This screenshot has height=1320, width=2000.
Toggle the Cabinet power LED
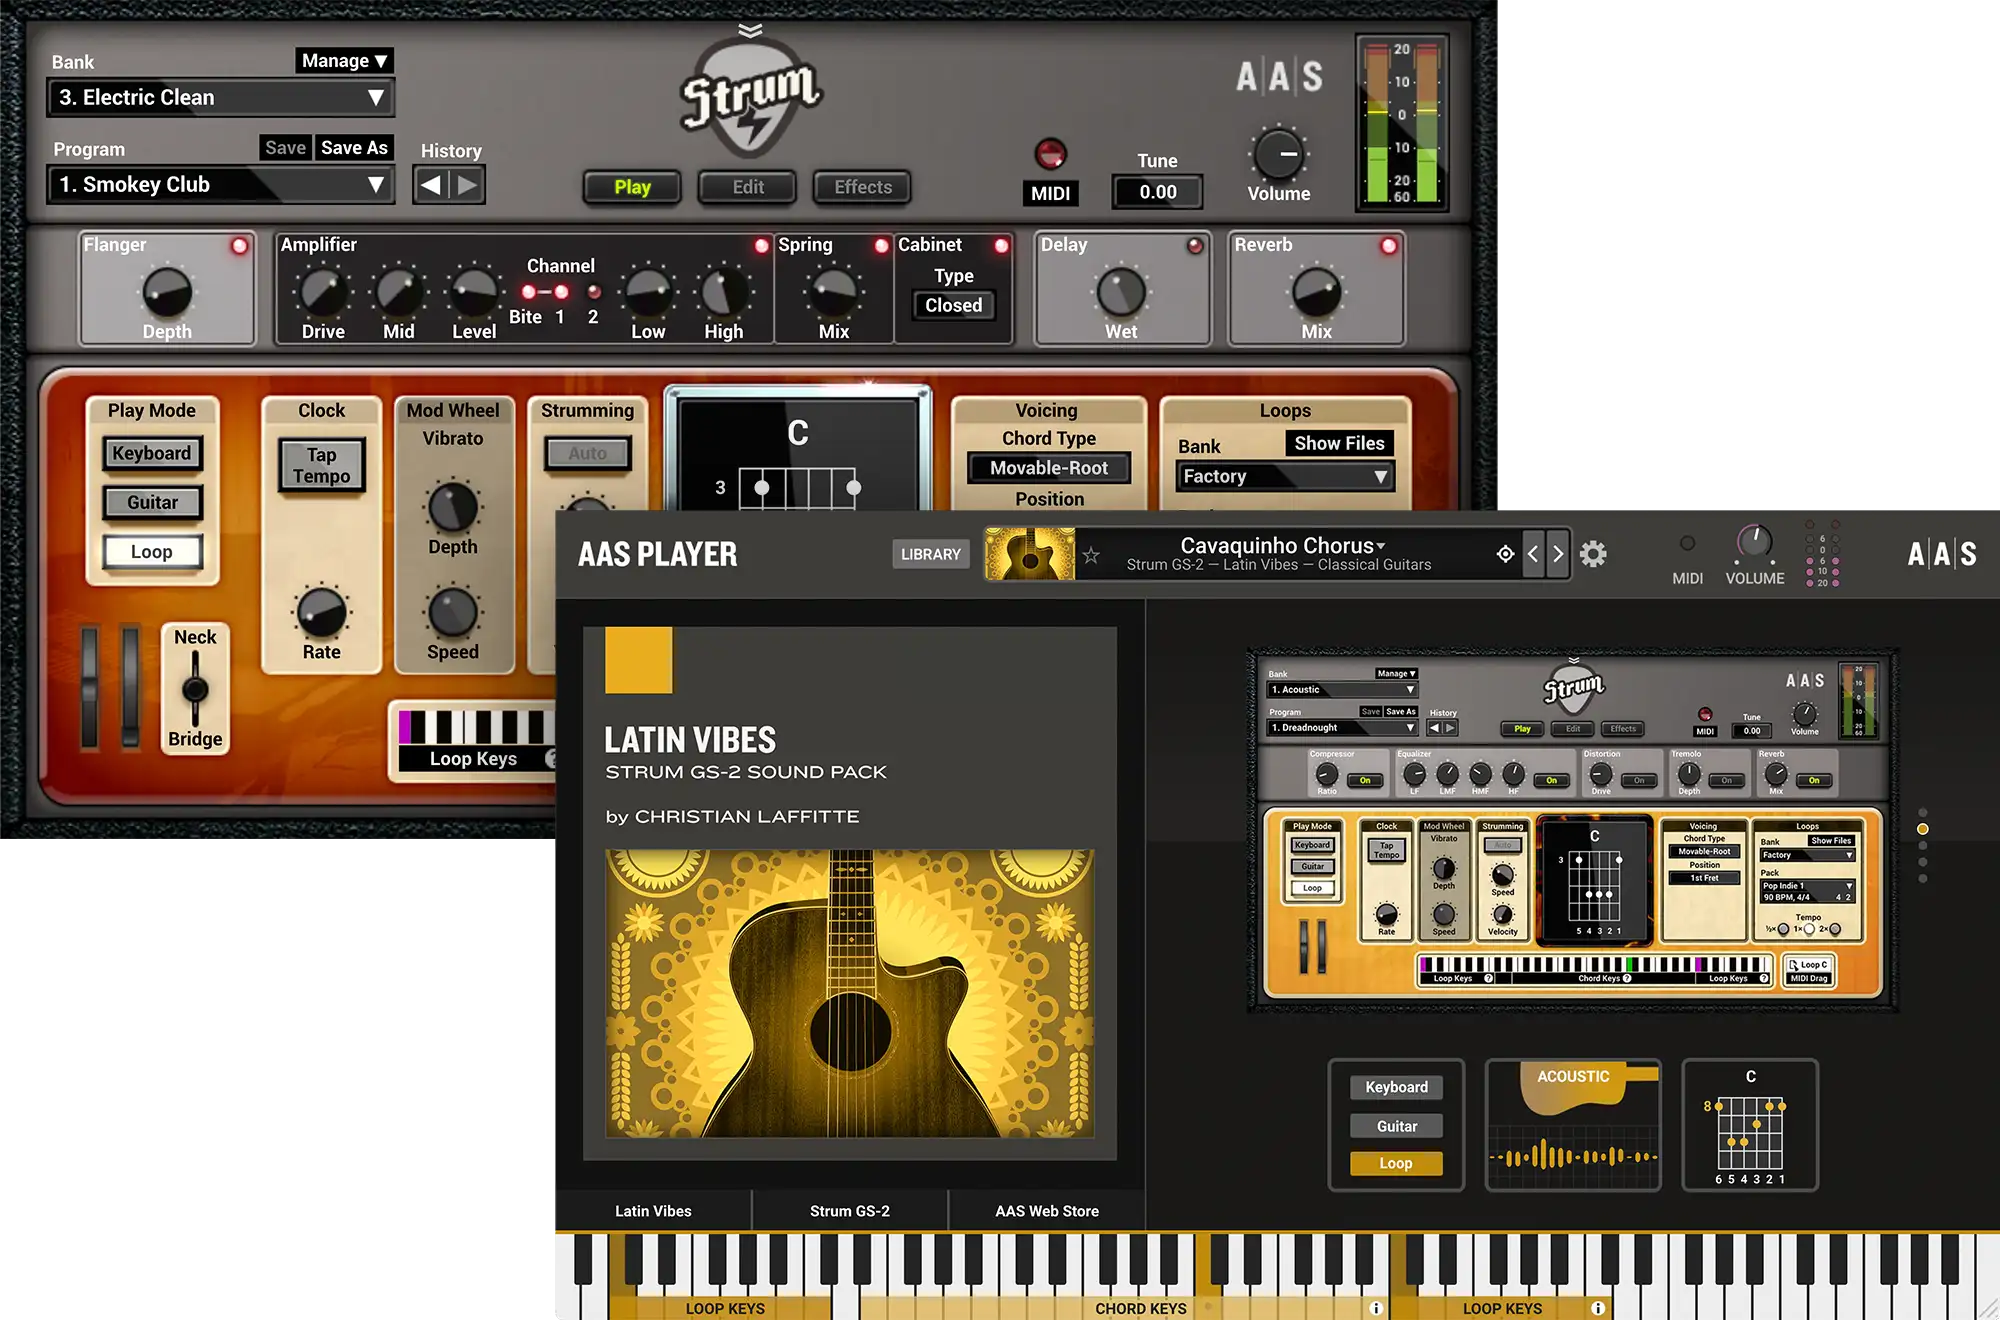pyautogui.click(x=1001, y=246)
